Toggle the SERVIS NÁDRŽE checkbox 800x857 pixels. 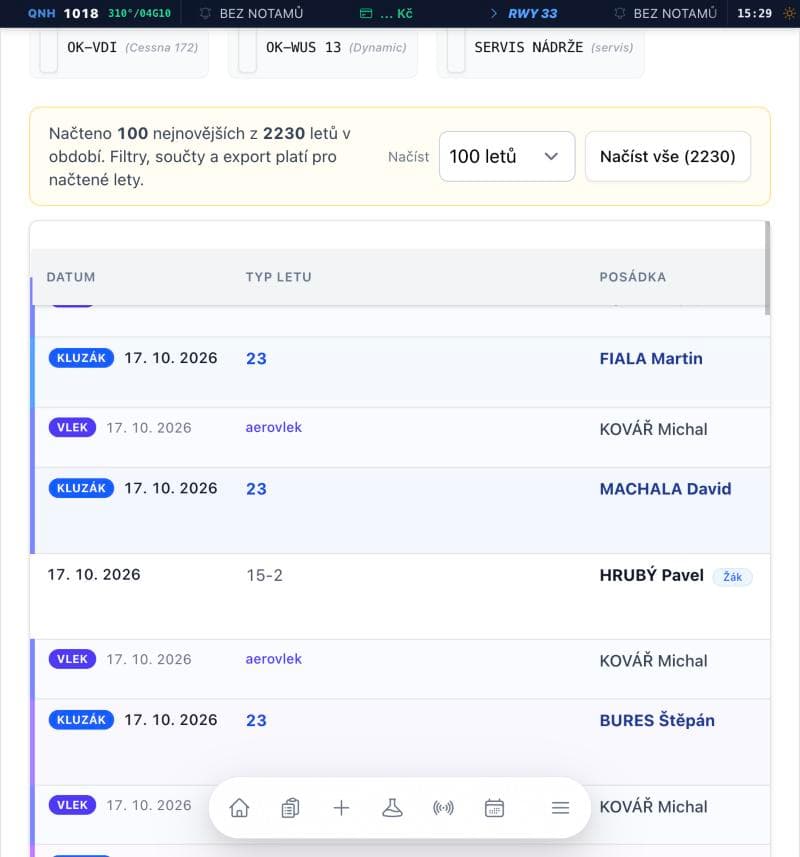click(x=456, y=52)
